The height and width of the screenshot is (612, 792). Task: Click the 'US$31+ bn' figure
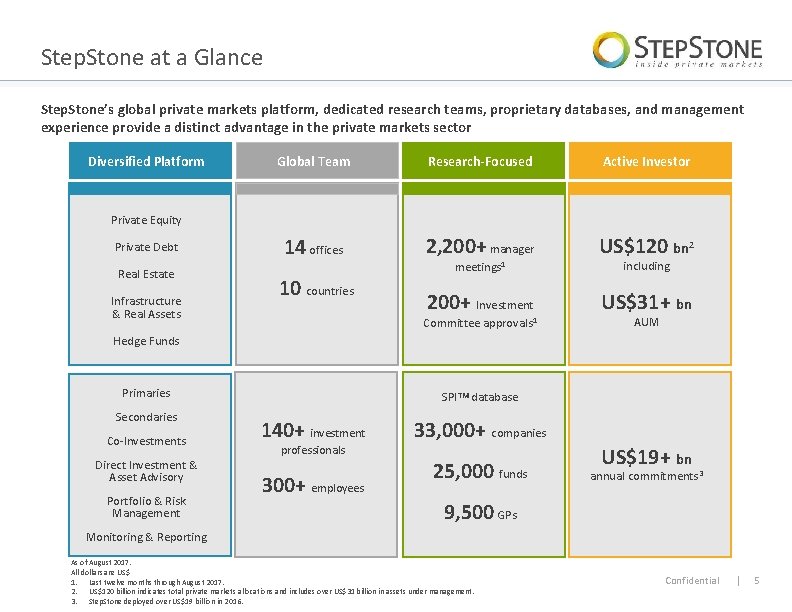coord(647,302)
